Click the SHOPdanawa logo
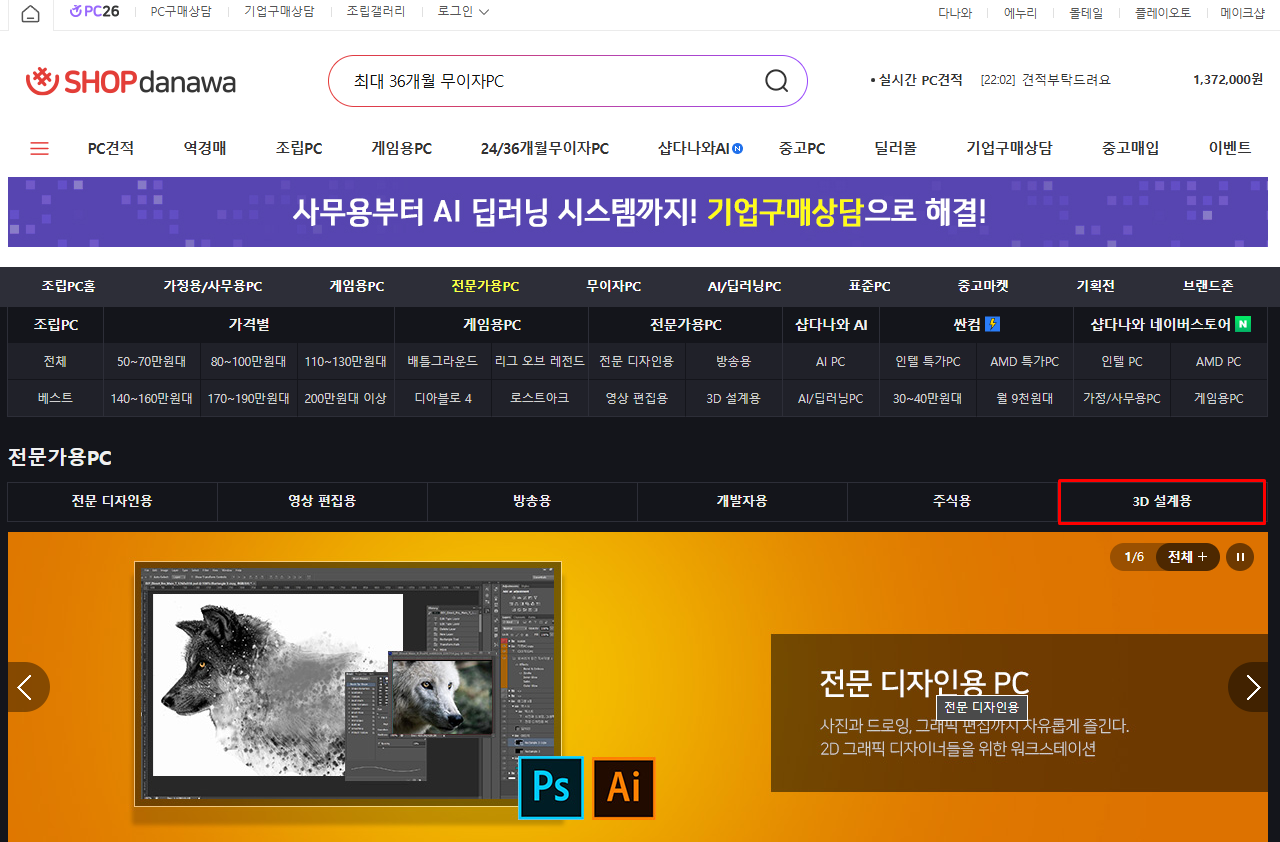The image size is (1280, 842). tap(131, 81)
